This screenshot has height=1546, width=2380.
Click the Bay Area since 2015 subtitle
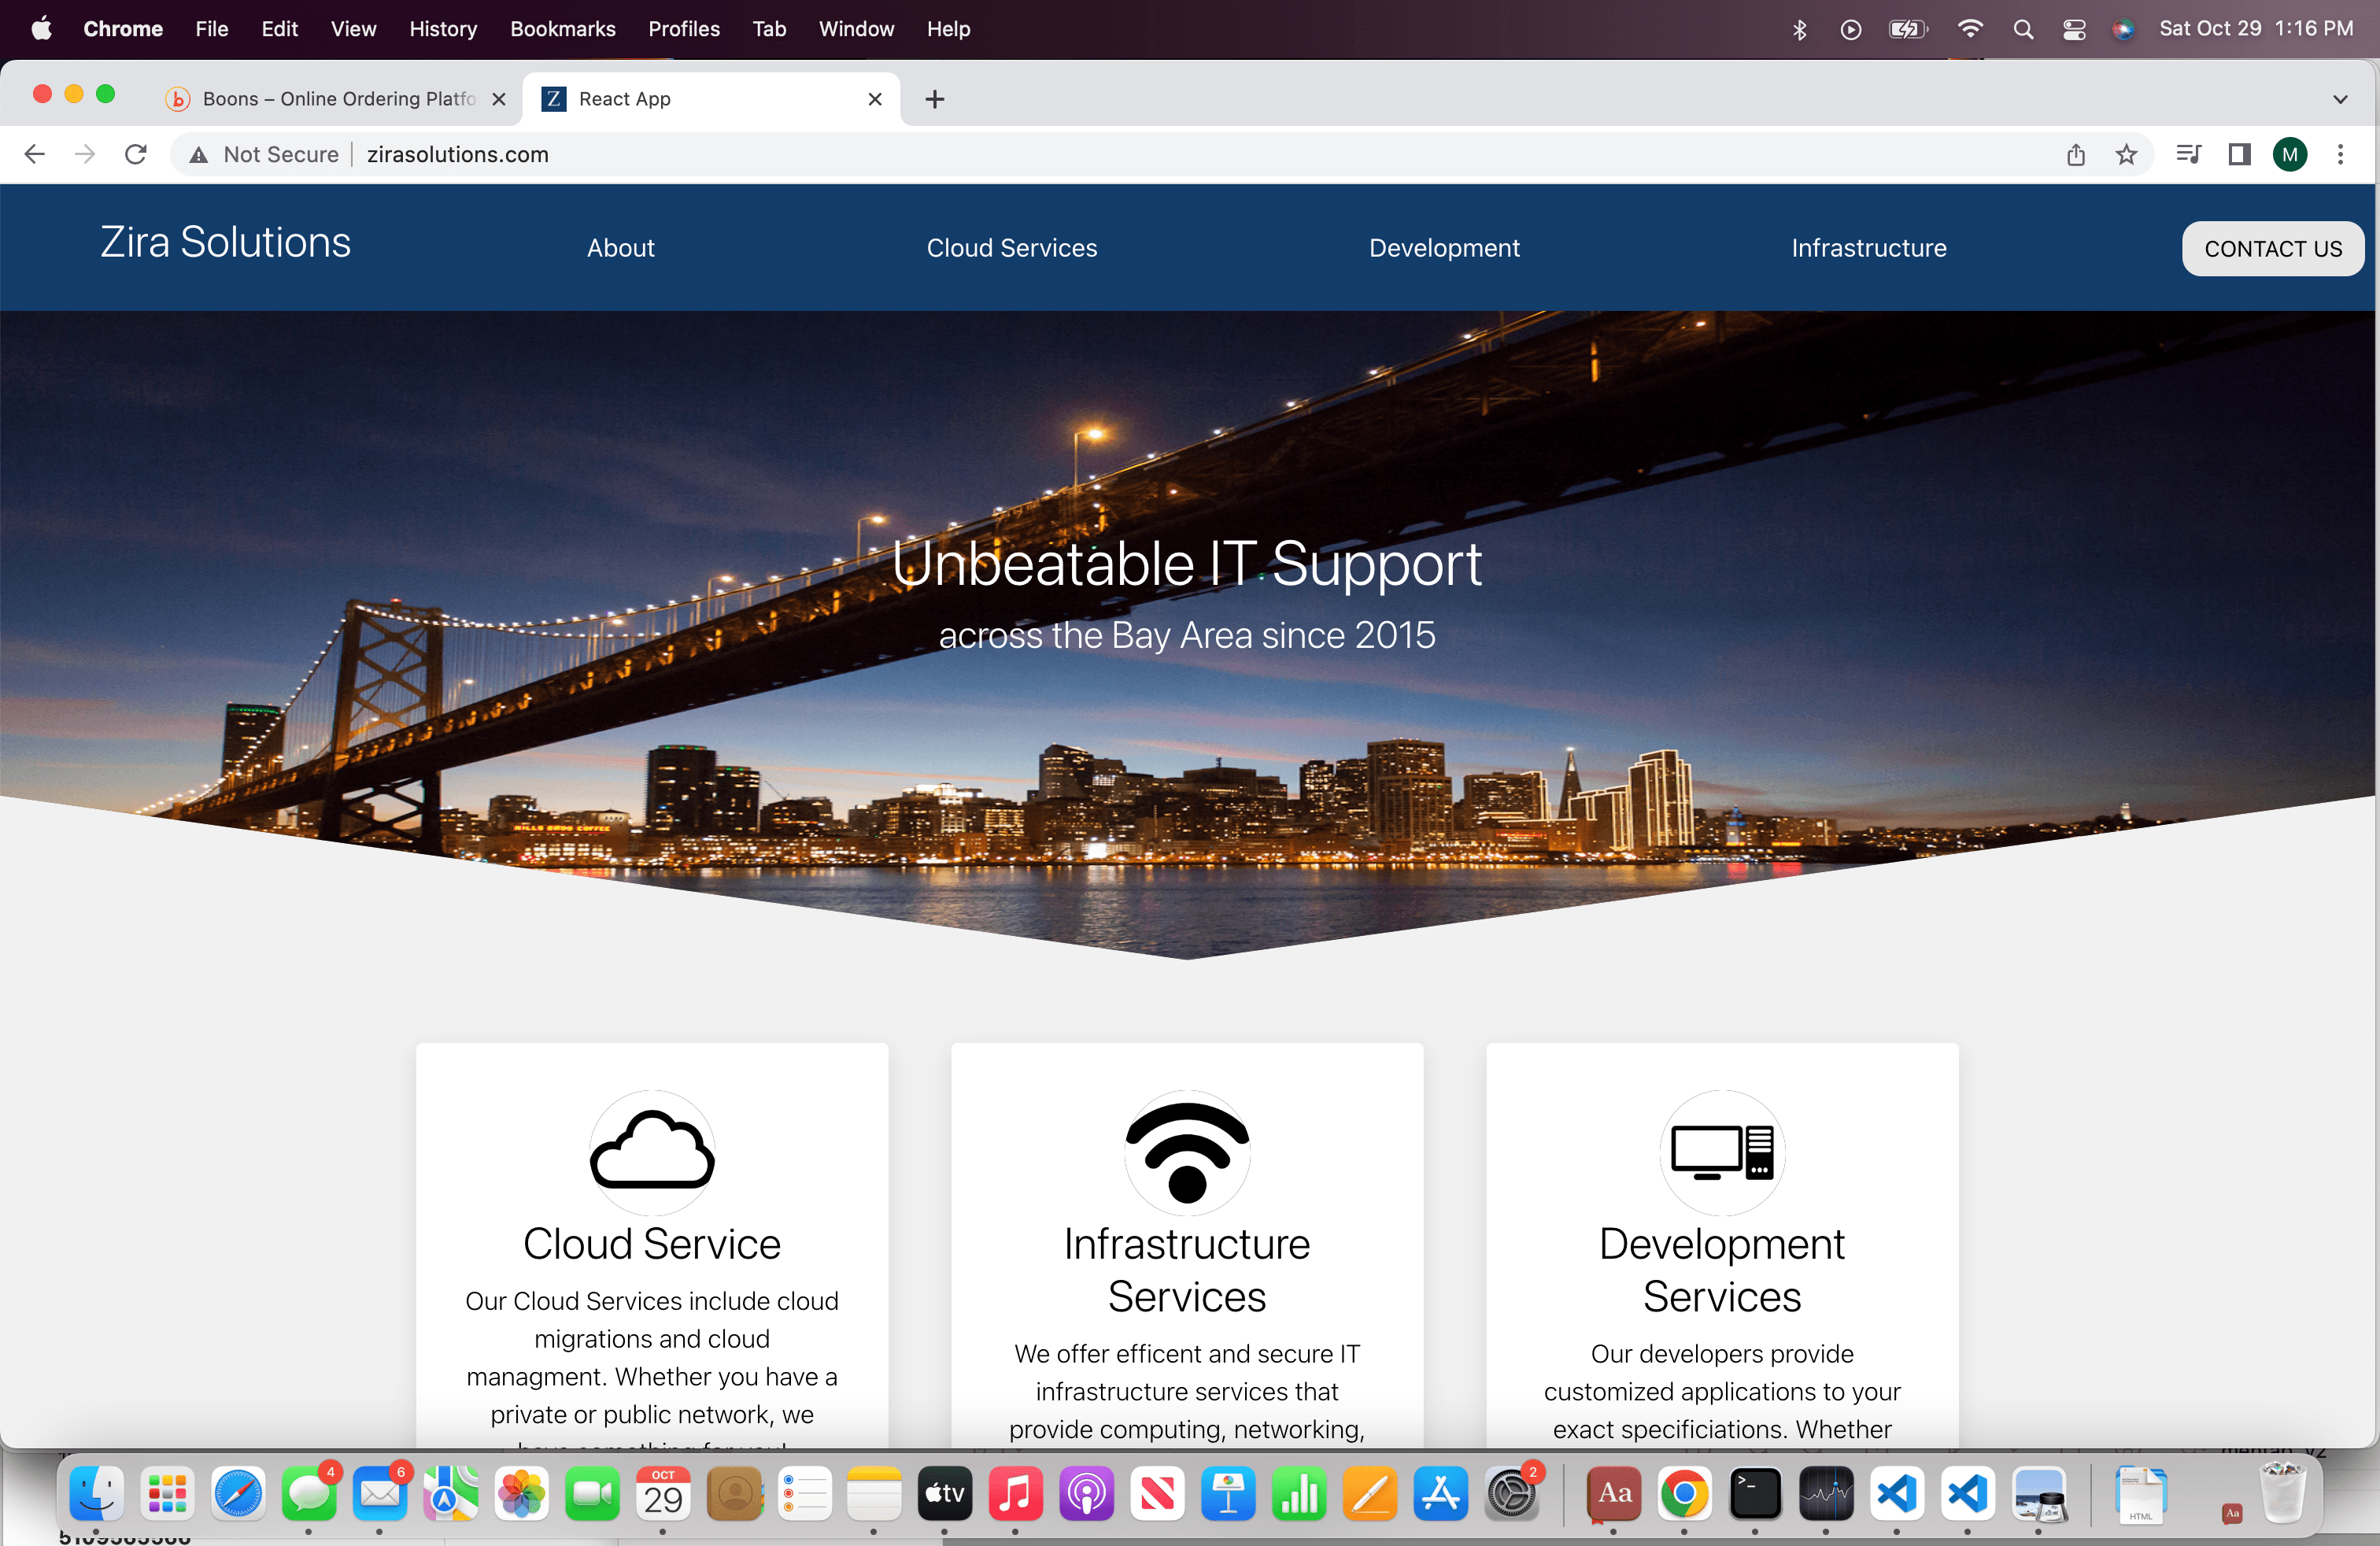tap(1187, 635)
